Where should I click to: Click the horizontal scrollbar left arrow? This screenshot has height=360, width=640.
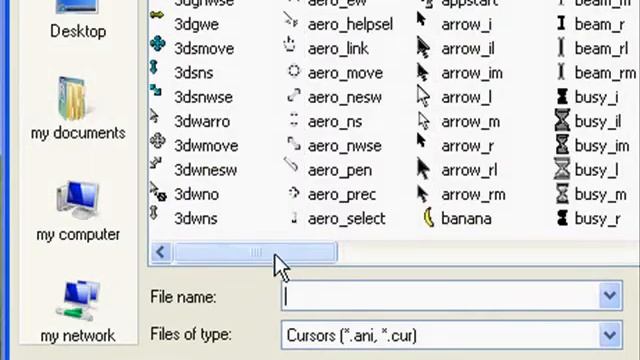click(161, 252)
